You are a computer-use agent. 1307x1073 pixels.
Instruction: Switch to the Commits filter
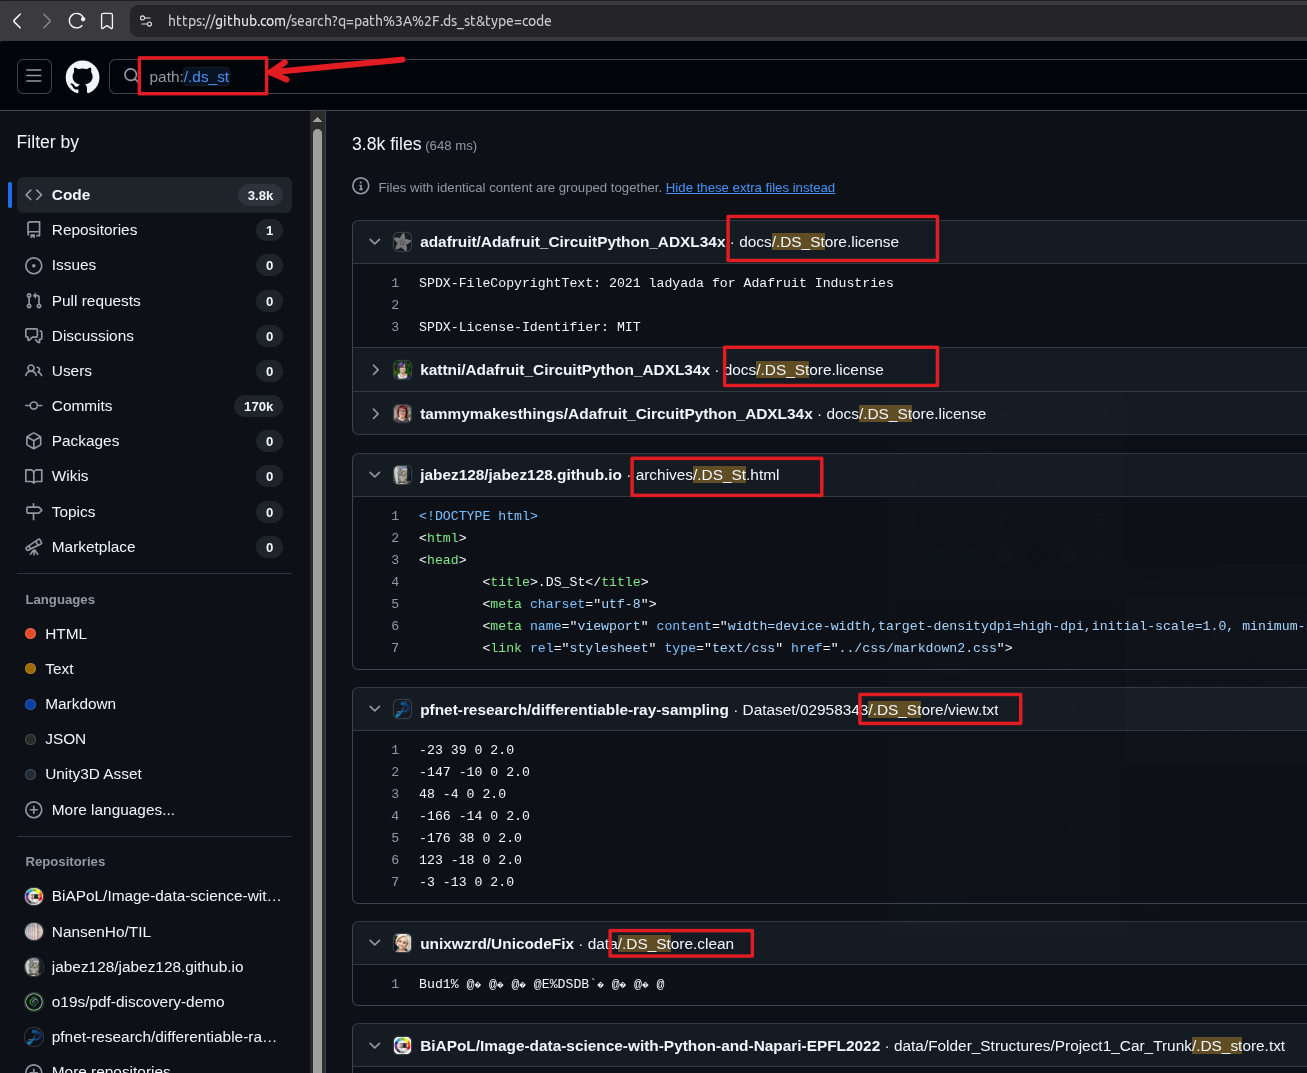click(x=80, y=406)
